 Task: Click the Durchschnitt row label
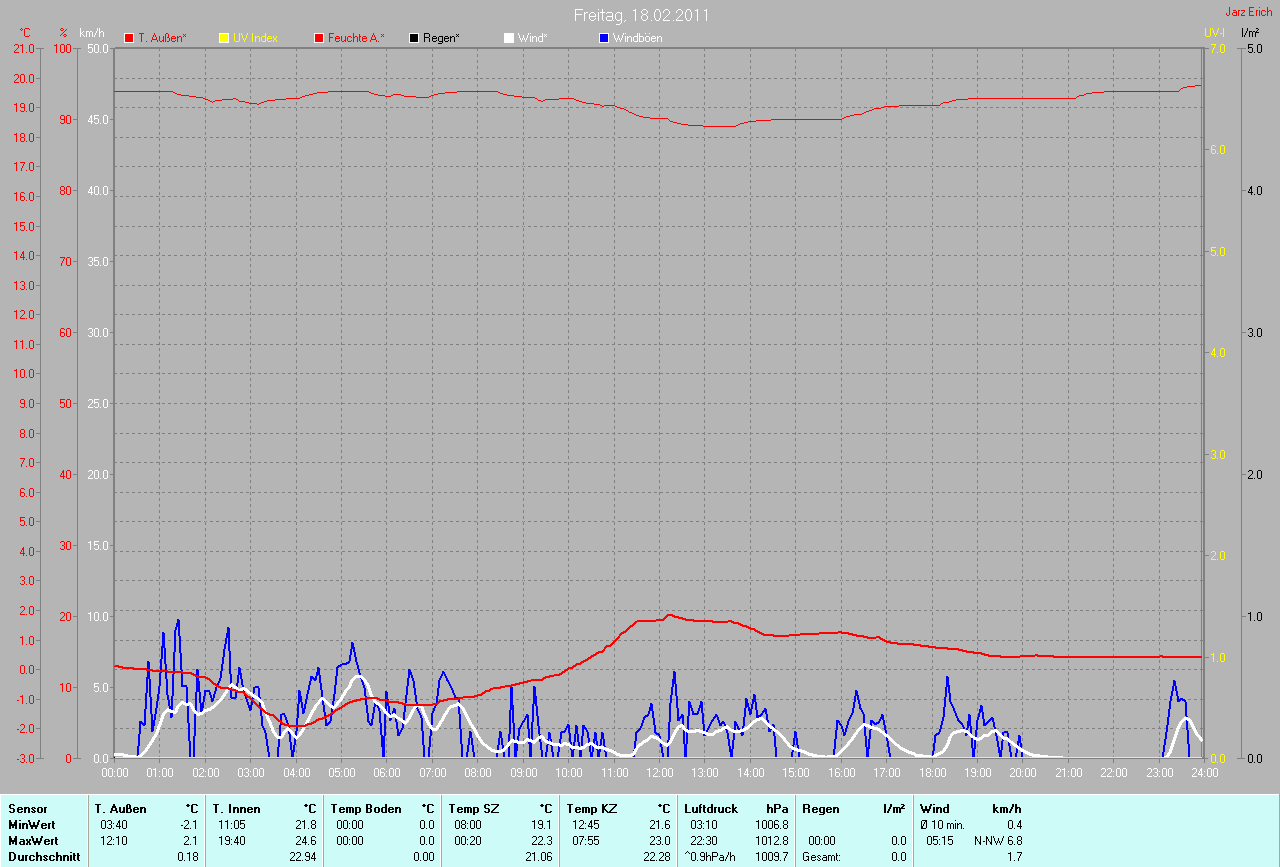pyautogui.click(x=43, y=857)
